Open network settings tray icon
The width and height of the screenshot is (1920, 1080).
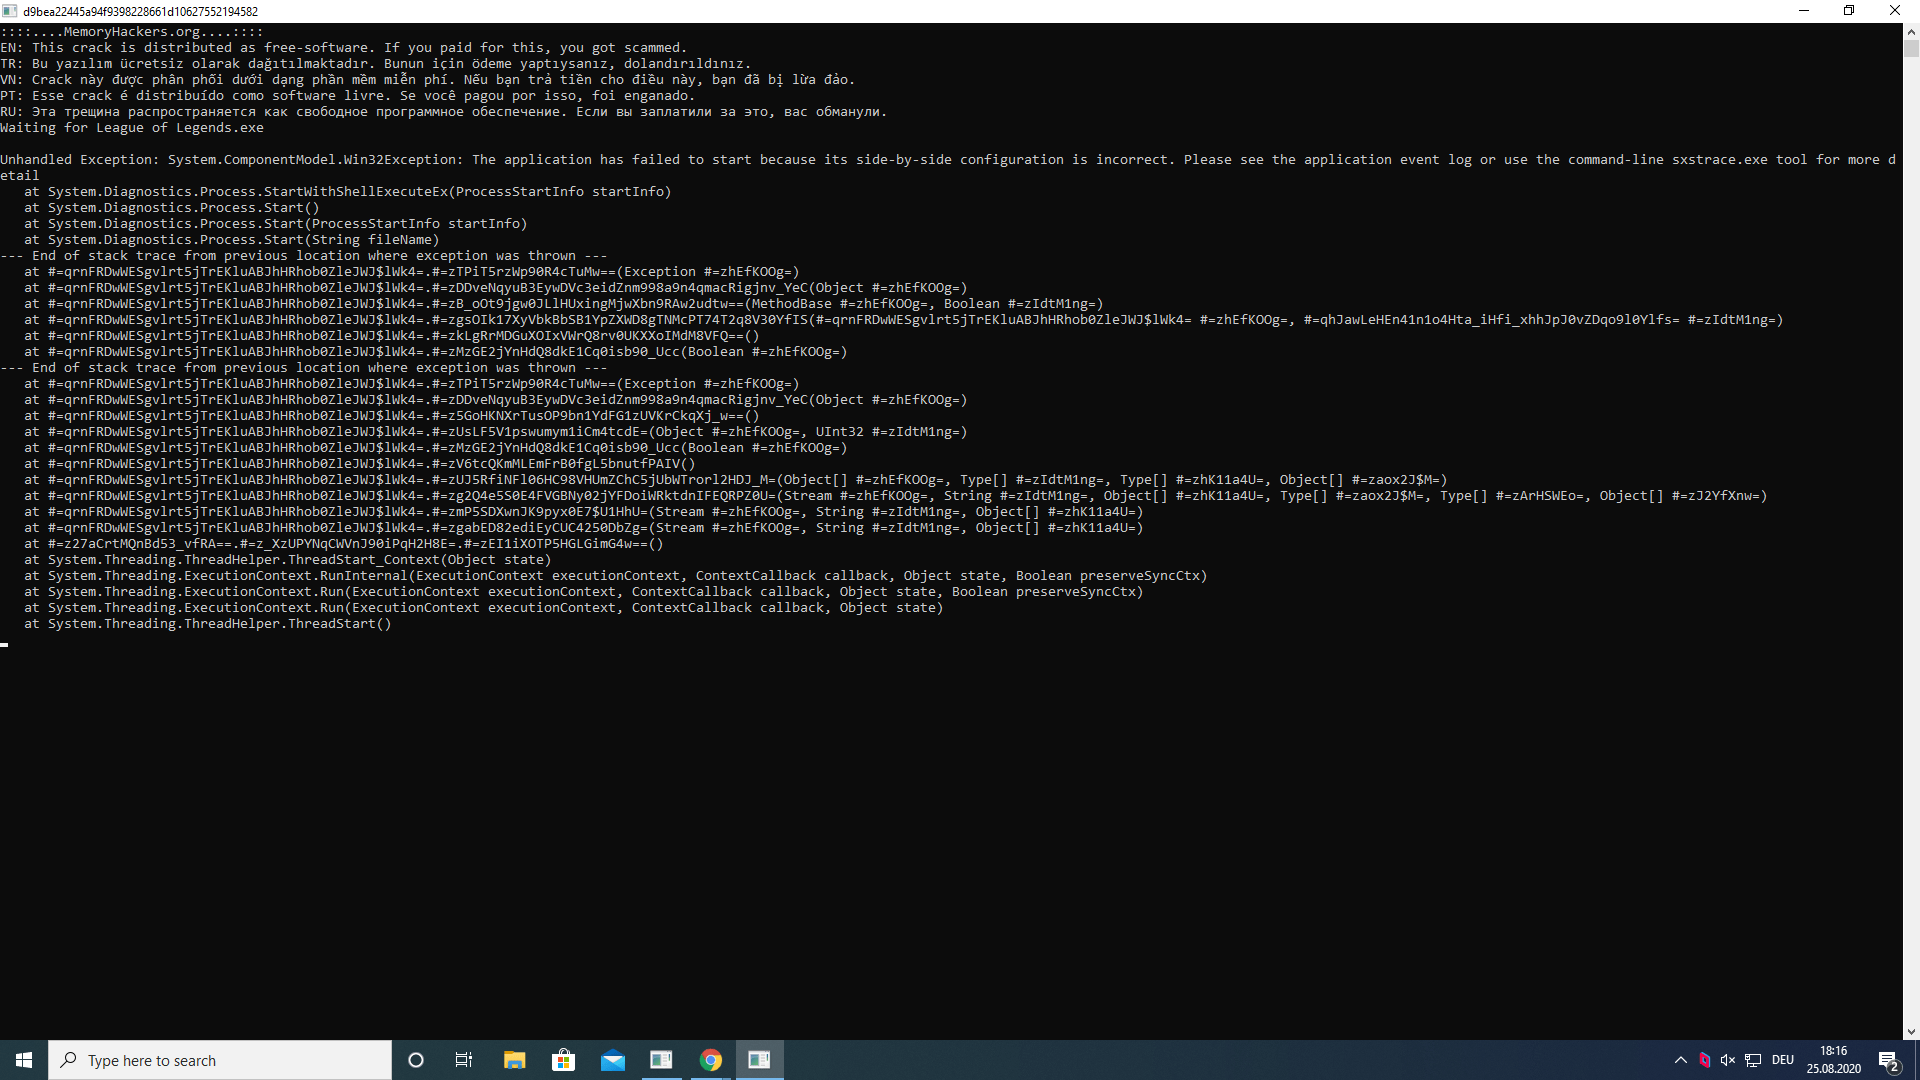[1753, 1060]
